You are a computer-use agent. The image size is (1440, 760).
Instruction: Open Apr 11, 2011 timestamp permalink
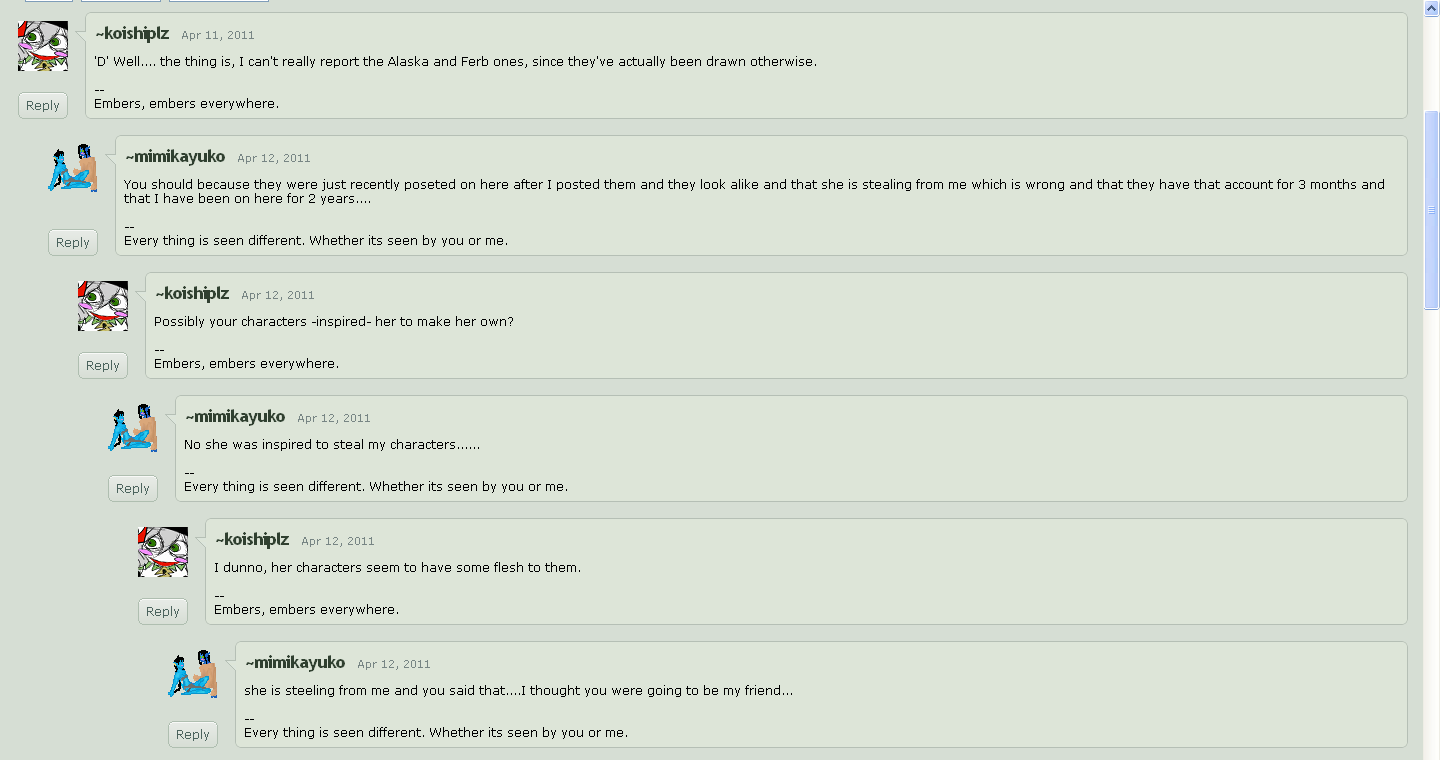(218, 35)
